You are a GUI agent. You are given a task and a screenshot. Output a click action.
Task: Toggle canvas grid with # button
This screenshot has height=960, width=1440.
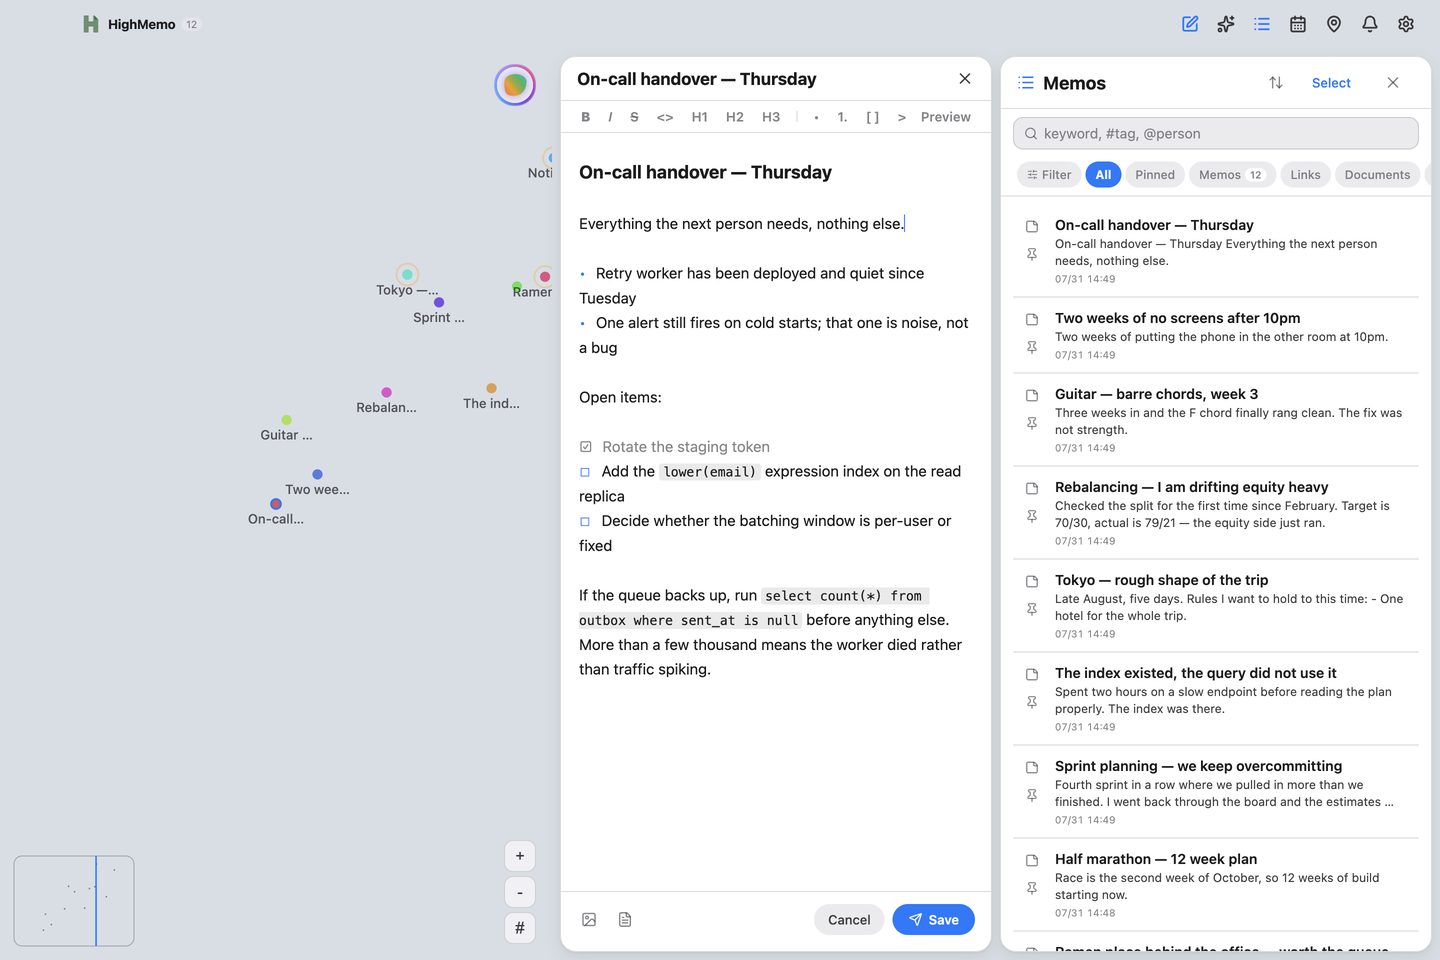point(520,928)
